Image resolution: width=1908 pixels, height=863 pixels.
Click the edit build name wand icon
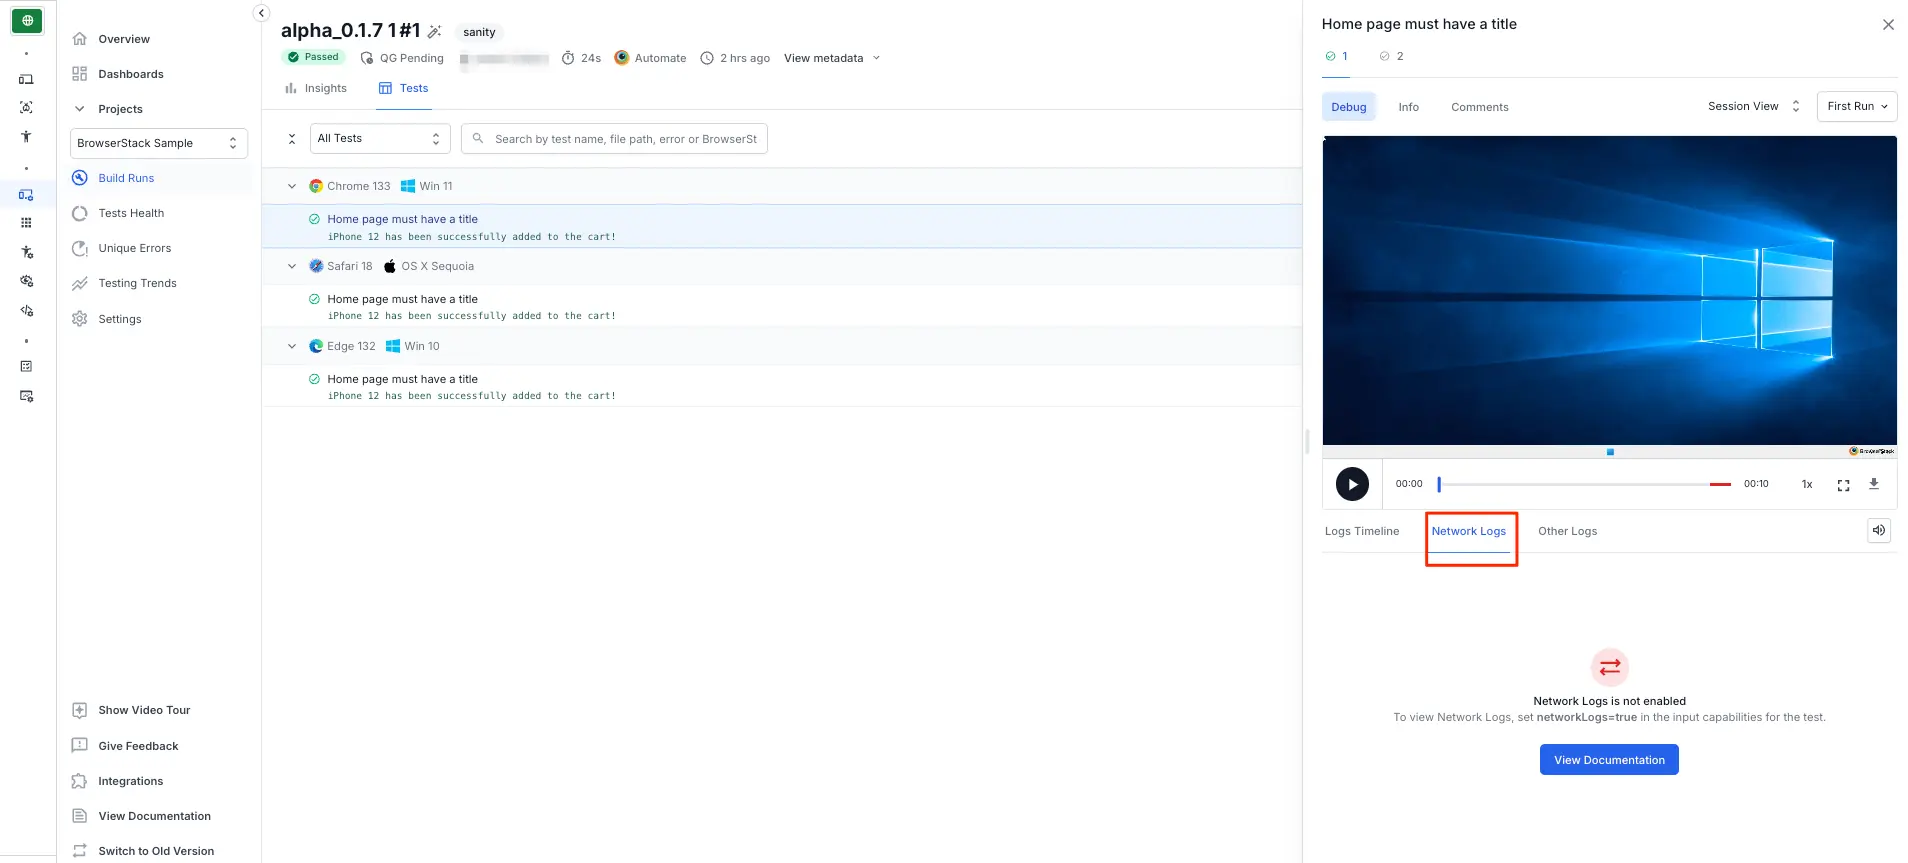[x=434, y=32]
